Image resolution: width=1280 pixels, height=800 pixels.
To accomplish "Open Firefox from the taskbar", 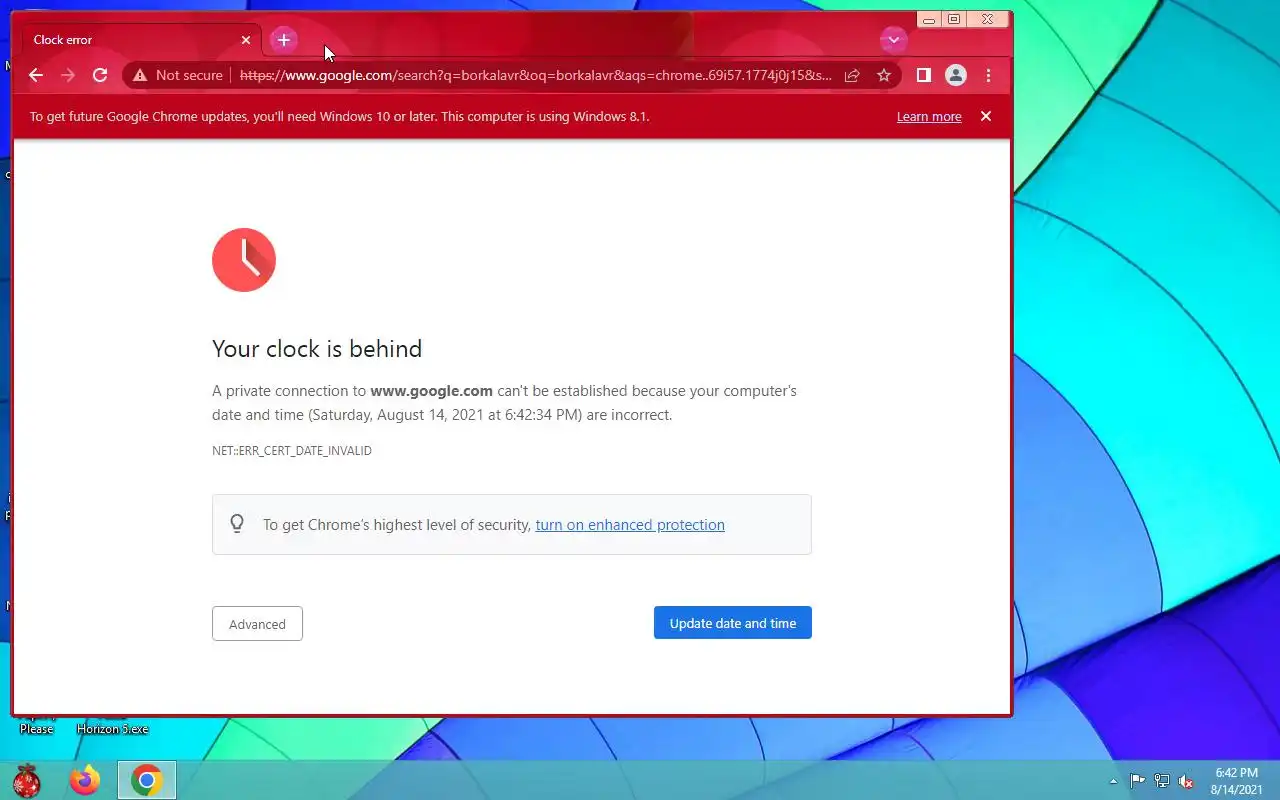I will pos(85,780).
